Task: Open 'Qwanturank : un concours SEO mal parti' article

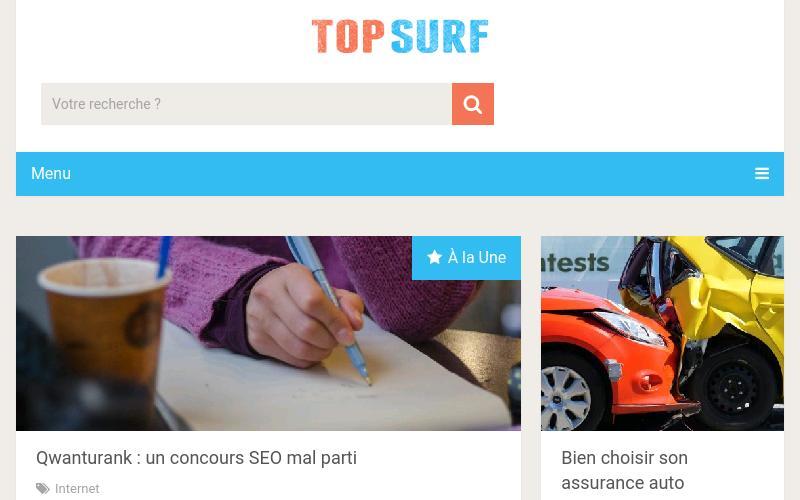Action: 196,458
